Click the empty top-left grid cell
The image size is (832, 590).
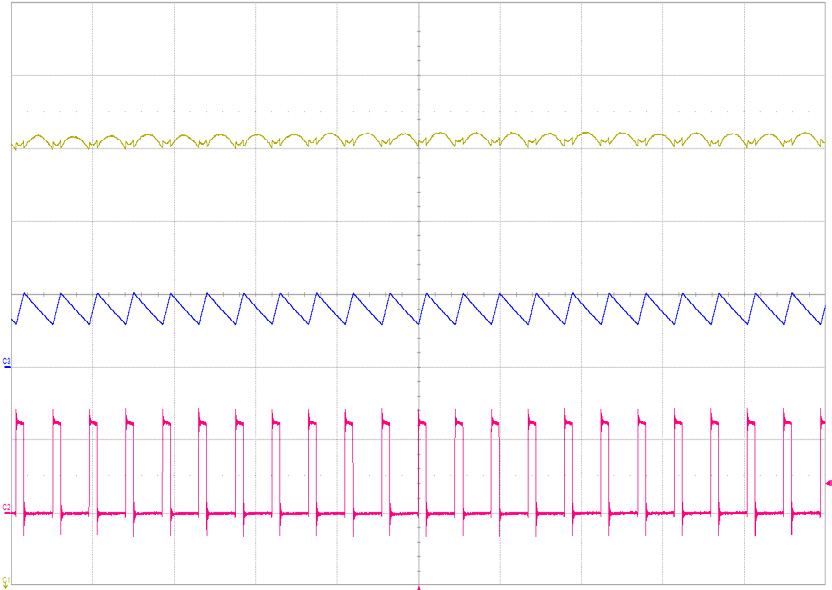51,38
